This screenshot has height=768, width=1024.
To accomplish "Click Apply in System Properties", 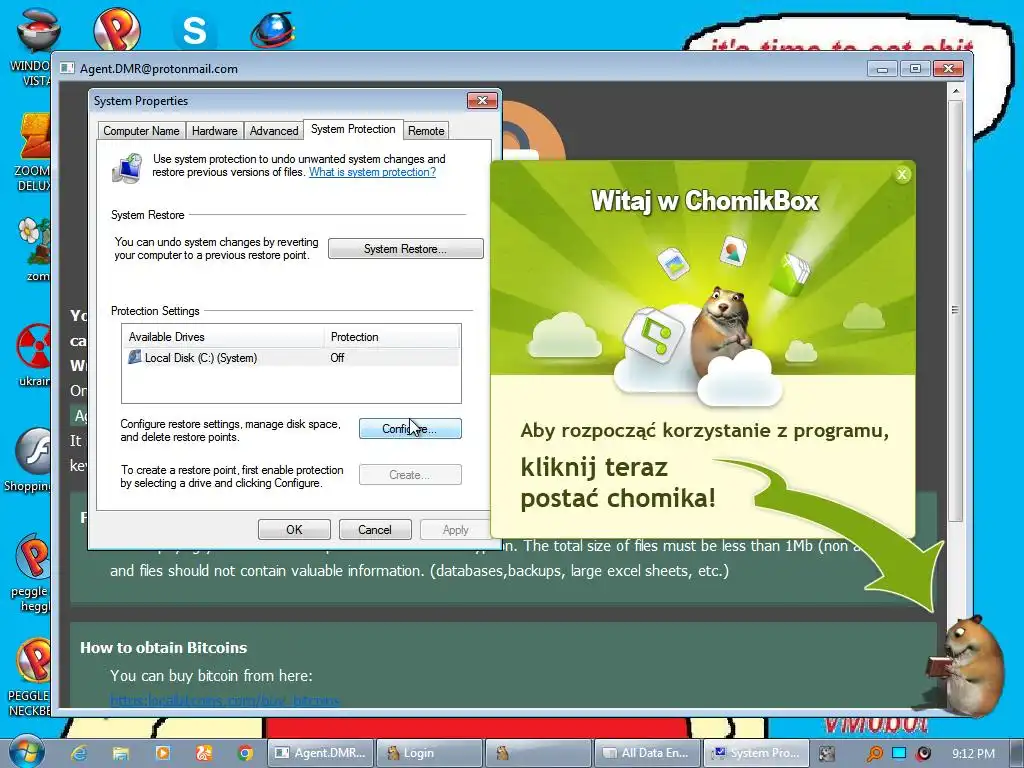I will (455, 530).
